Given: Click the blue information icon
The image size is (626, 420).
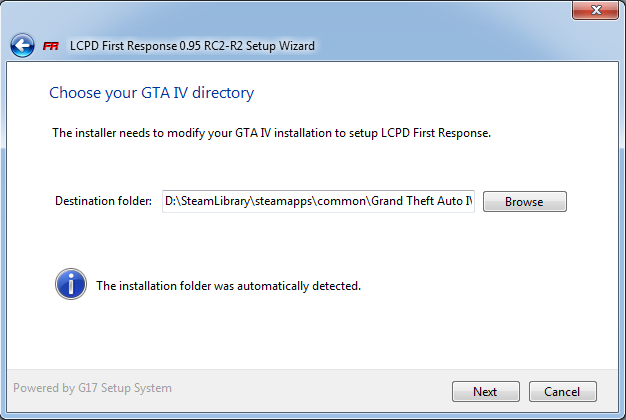Looking at the screenshot, I should [70, 284].
